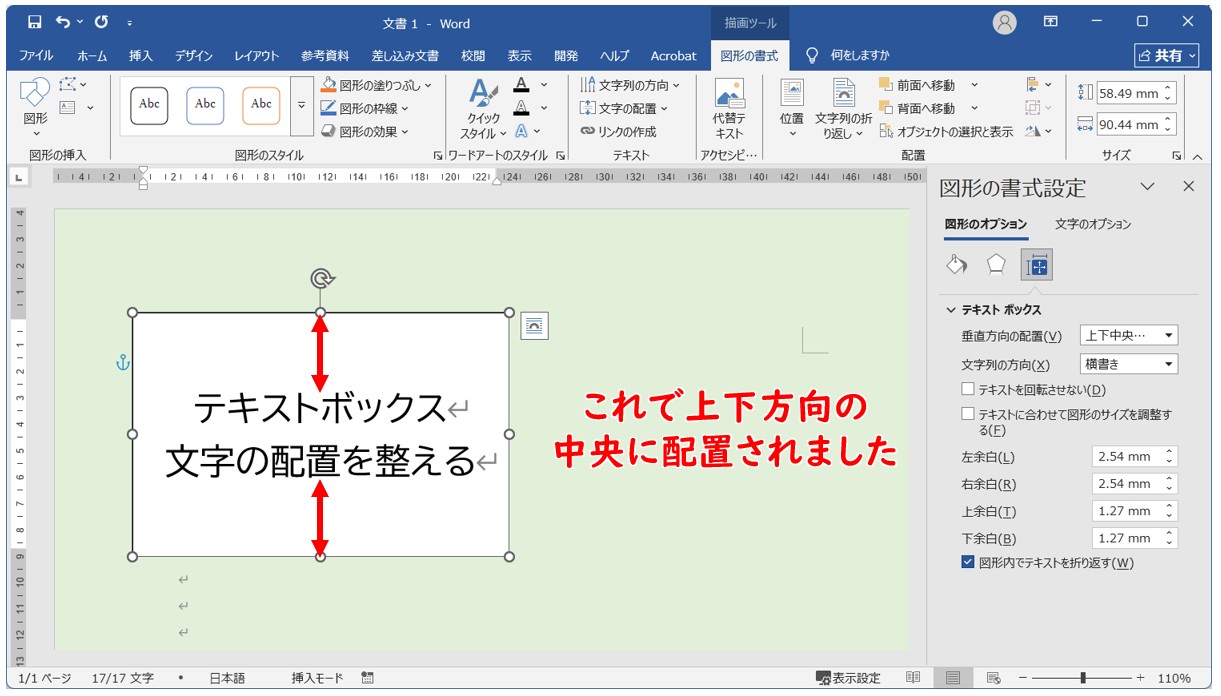Click 何をしますか search box
Screen dimensions: 1221x696
(x=848, y=56)
